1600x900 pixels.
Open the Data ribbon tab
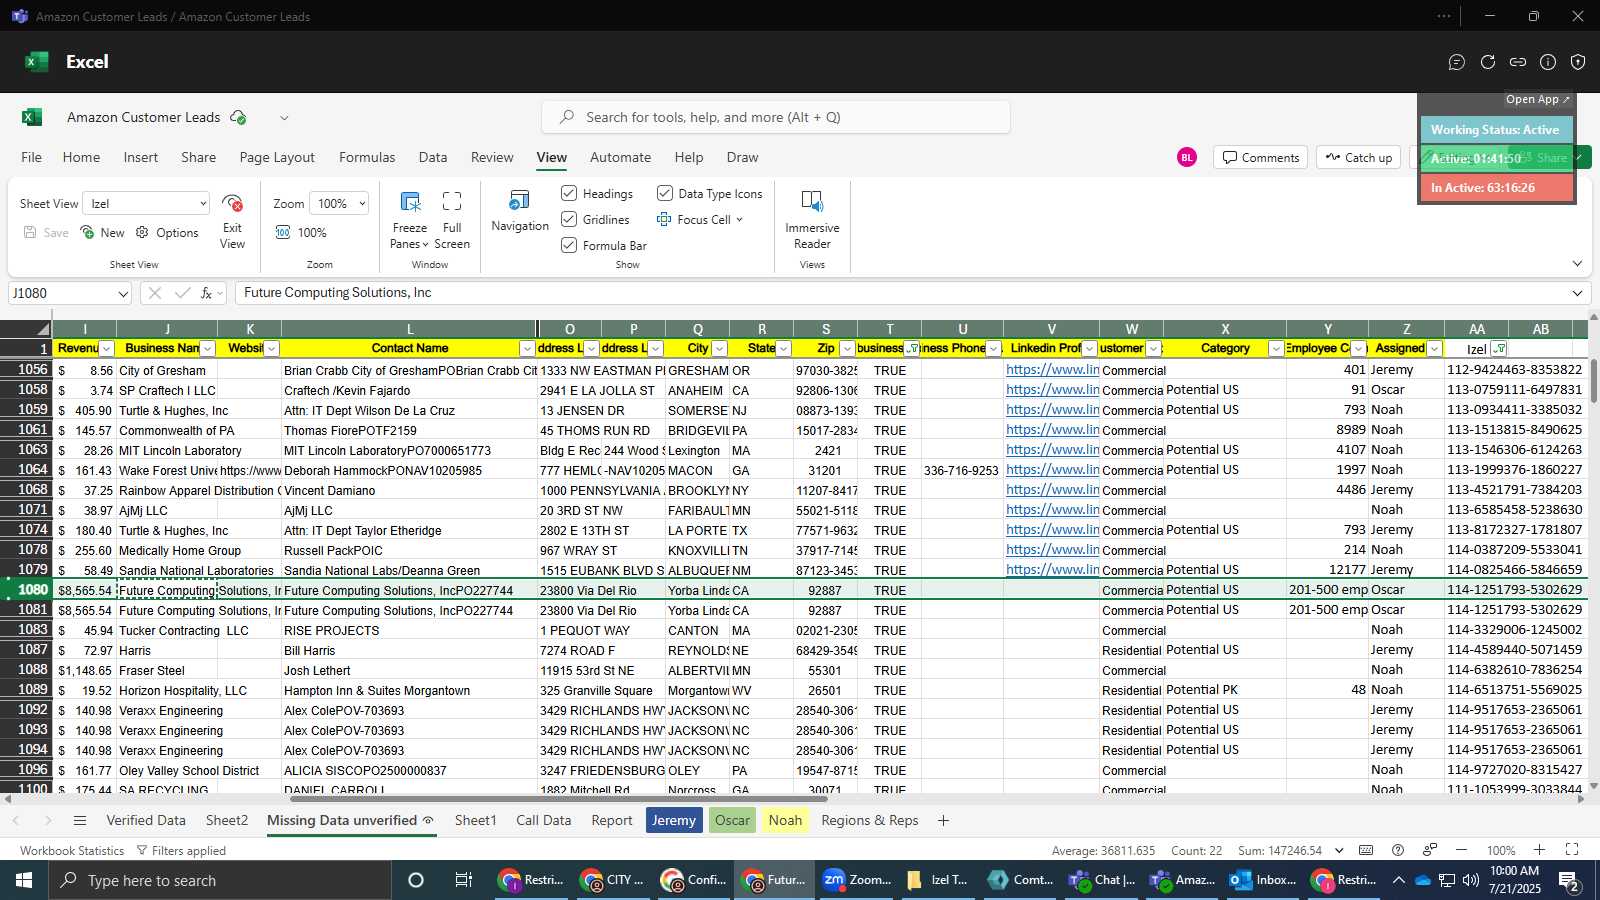point(433,157)
